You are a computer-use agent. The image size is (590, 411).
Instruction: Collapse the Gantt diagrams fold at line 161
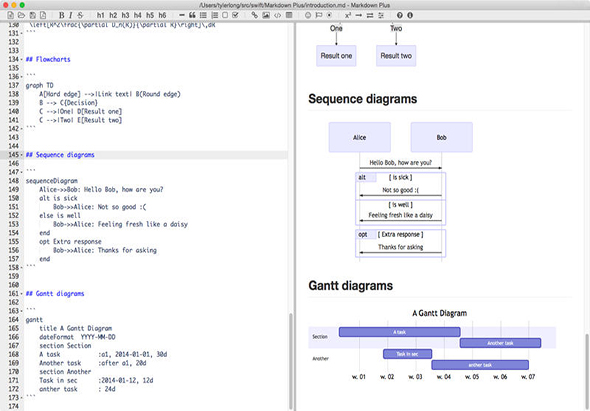click(21, 294)
